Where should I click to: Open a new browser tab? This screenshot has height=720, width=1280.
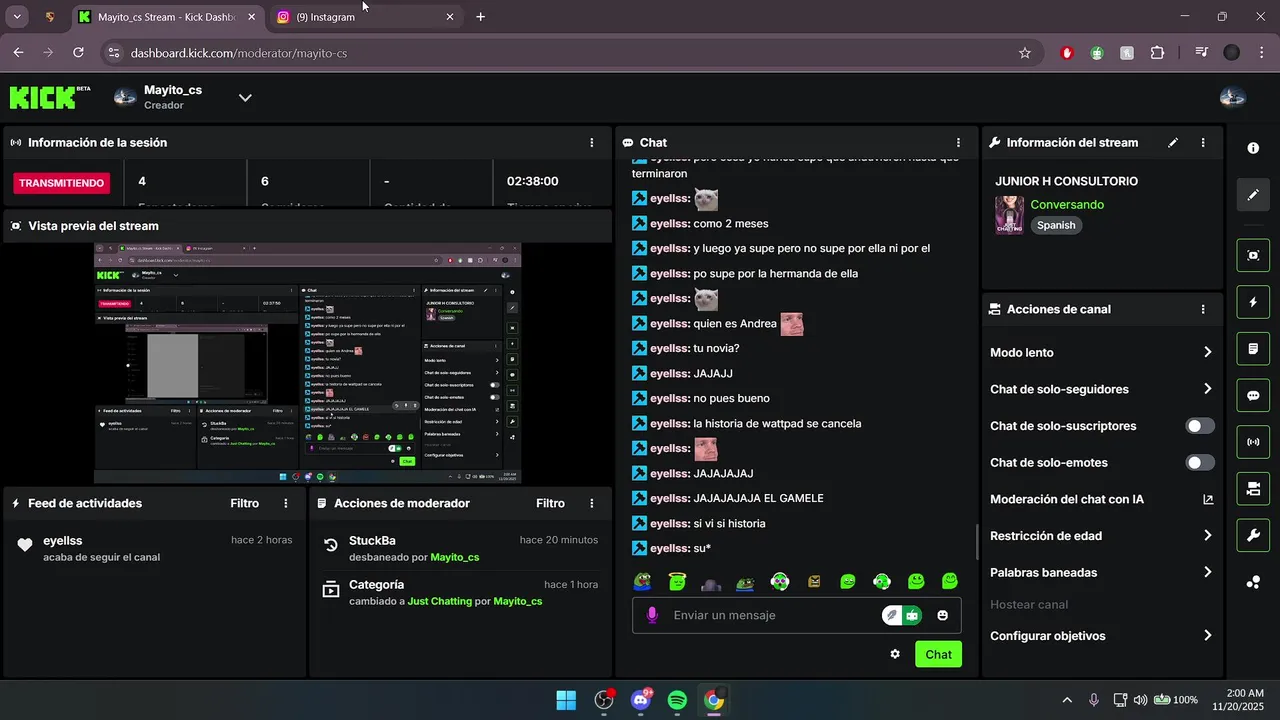pos(481,17)
